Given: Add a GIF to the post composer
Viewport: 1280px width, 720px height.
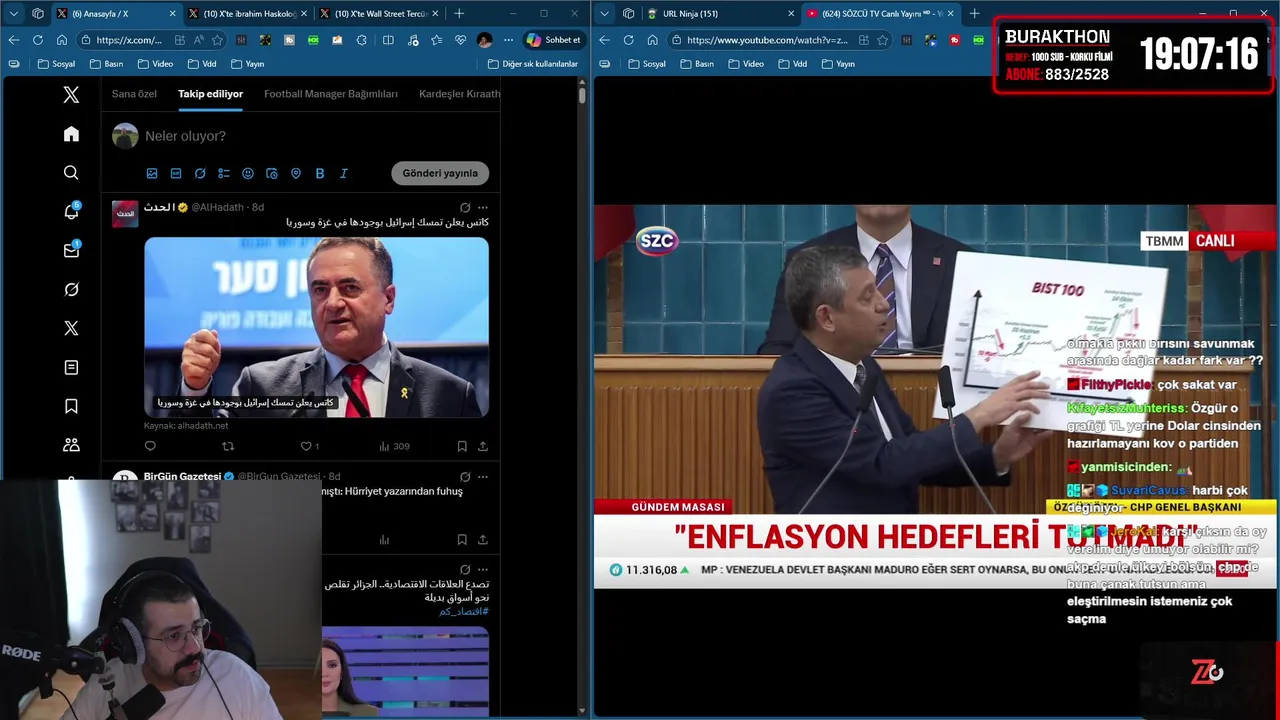Looking at the screenshot, I should (176, 173).
